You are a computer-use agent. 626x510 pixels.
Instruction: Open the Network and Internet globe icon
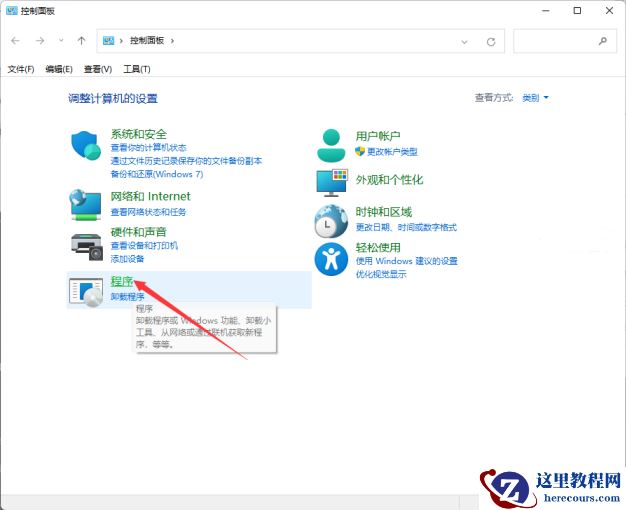[85, 204]
